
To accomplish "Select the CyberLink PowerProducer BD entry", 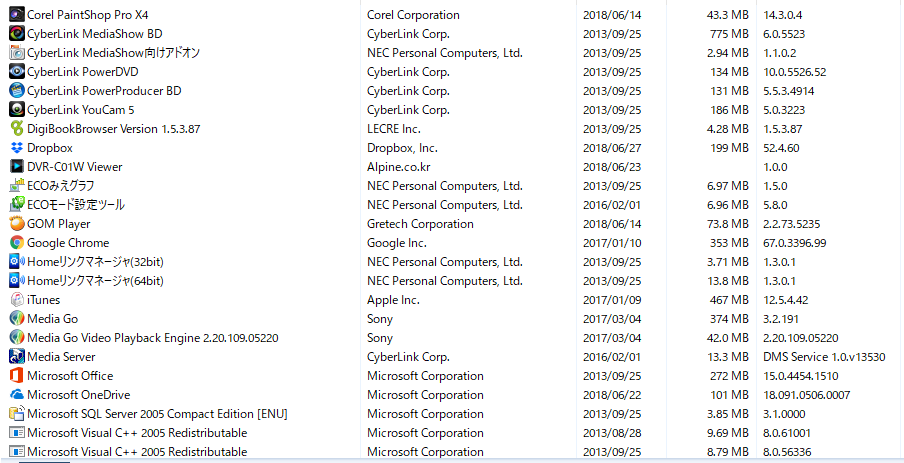I will [x=104, y=91].
